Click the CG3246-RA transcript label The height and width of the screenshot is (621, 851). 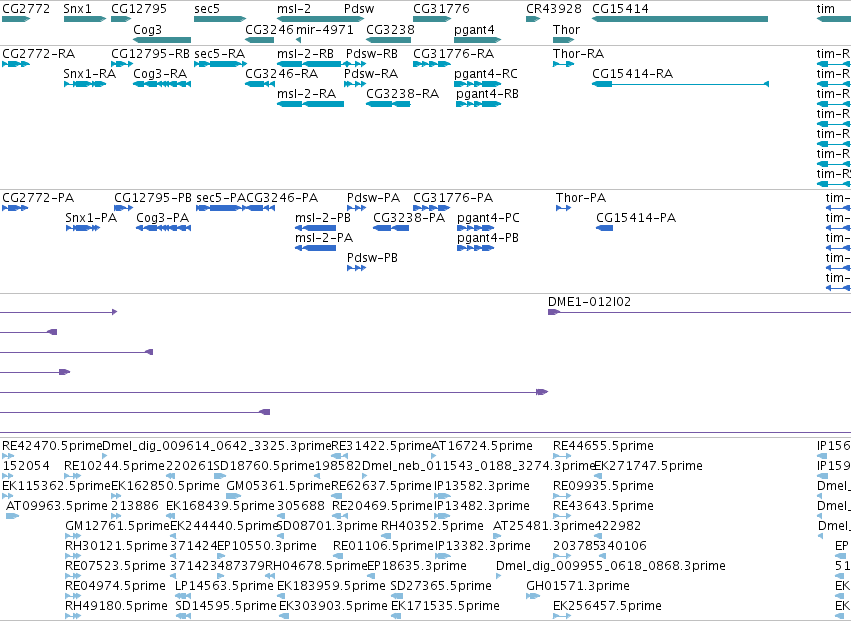pos(282,74)
